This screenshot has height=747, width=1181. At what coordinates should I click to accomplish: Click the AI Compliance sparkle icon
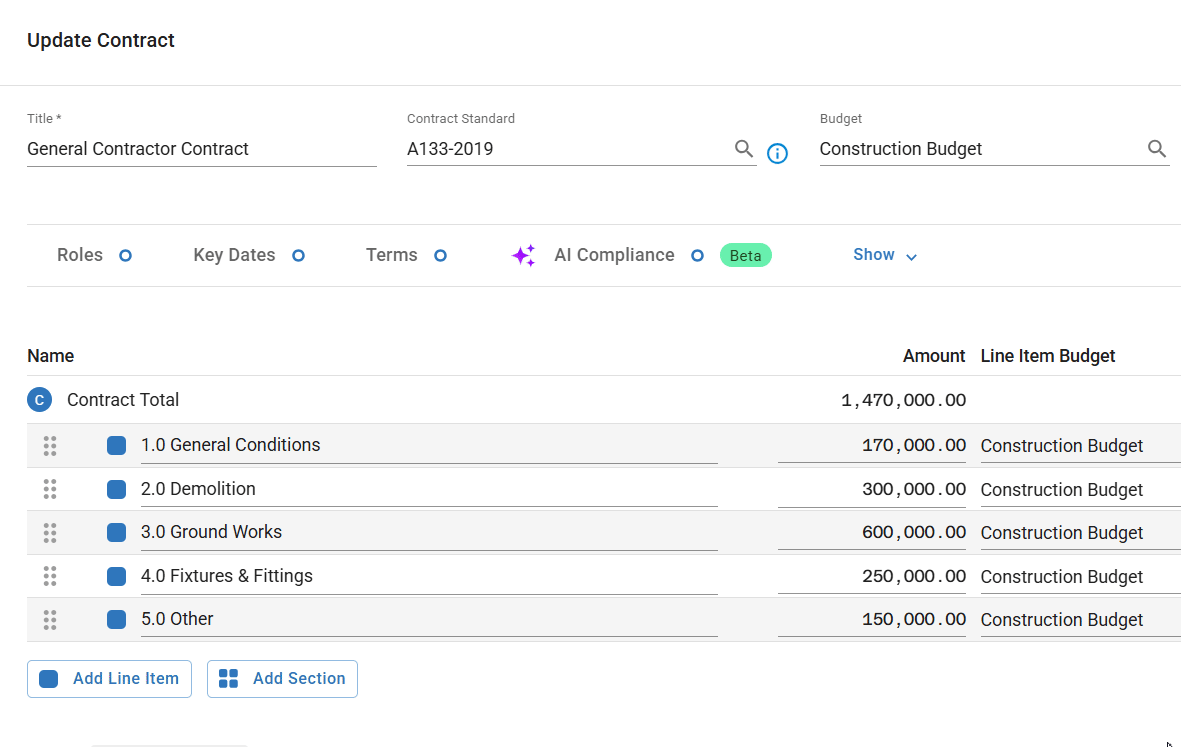[523, 256]
